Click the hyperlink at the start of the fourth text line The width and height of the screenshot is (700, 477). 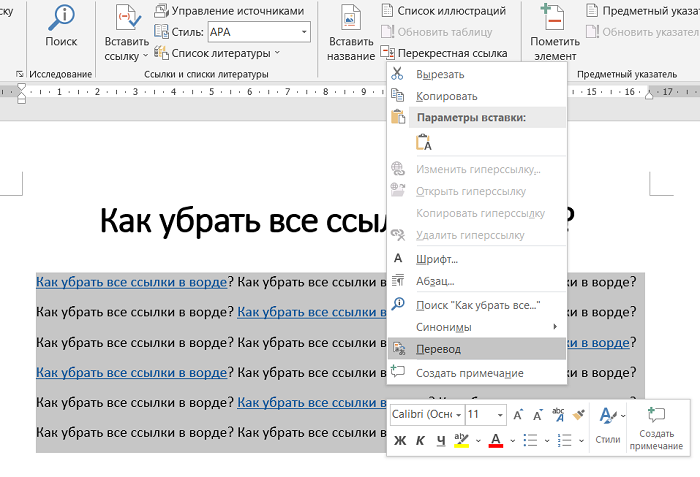[x=131, y=372]
